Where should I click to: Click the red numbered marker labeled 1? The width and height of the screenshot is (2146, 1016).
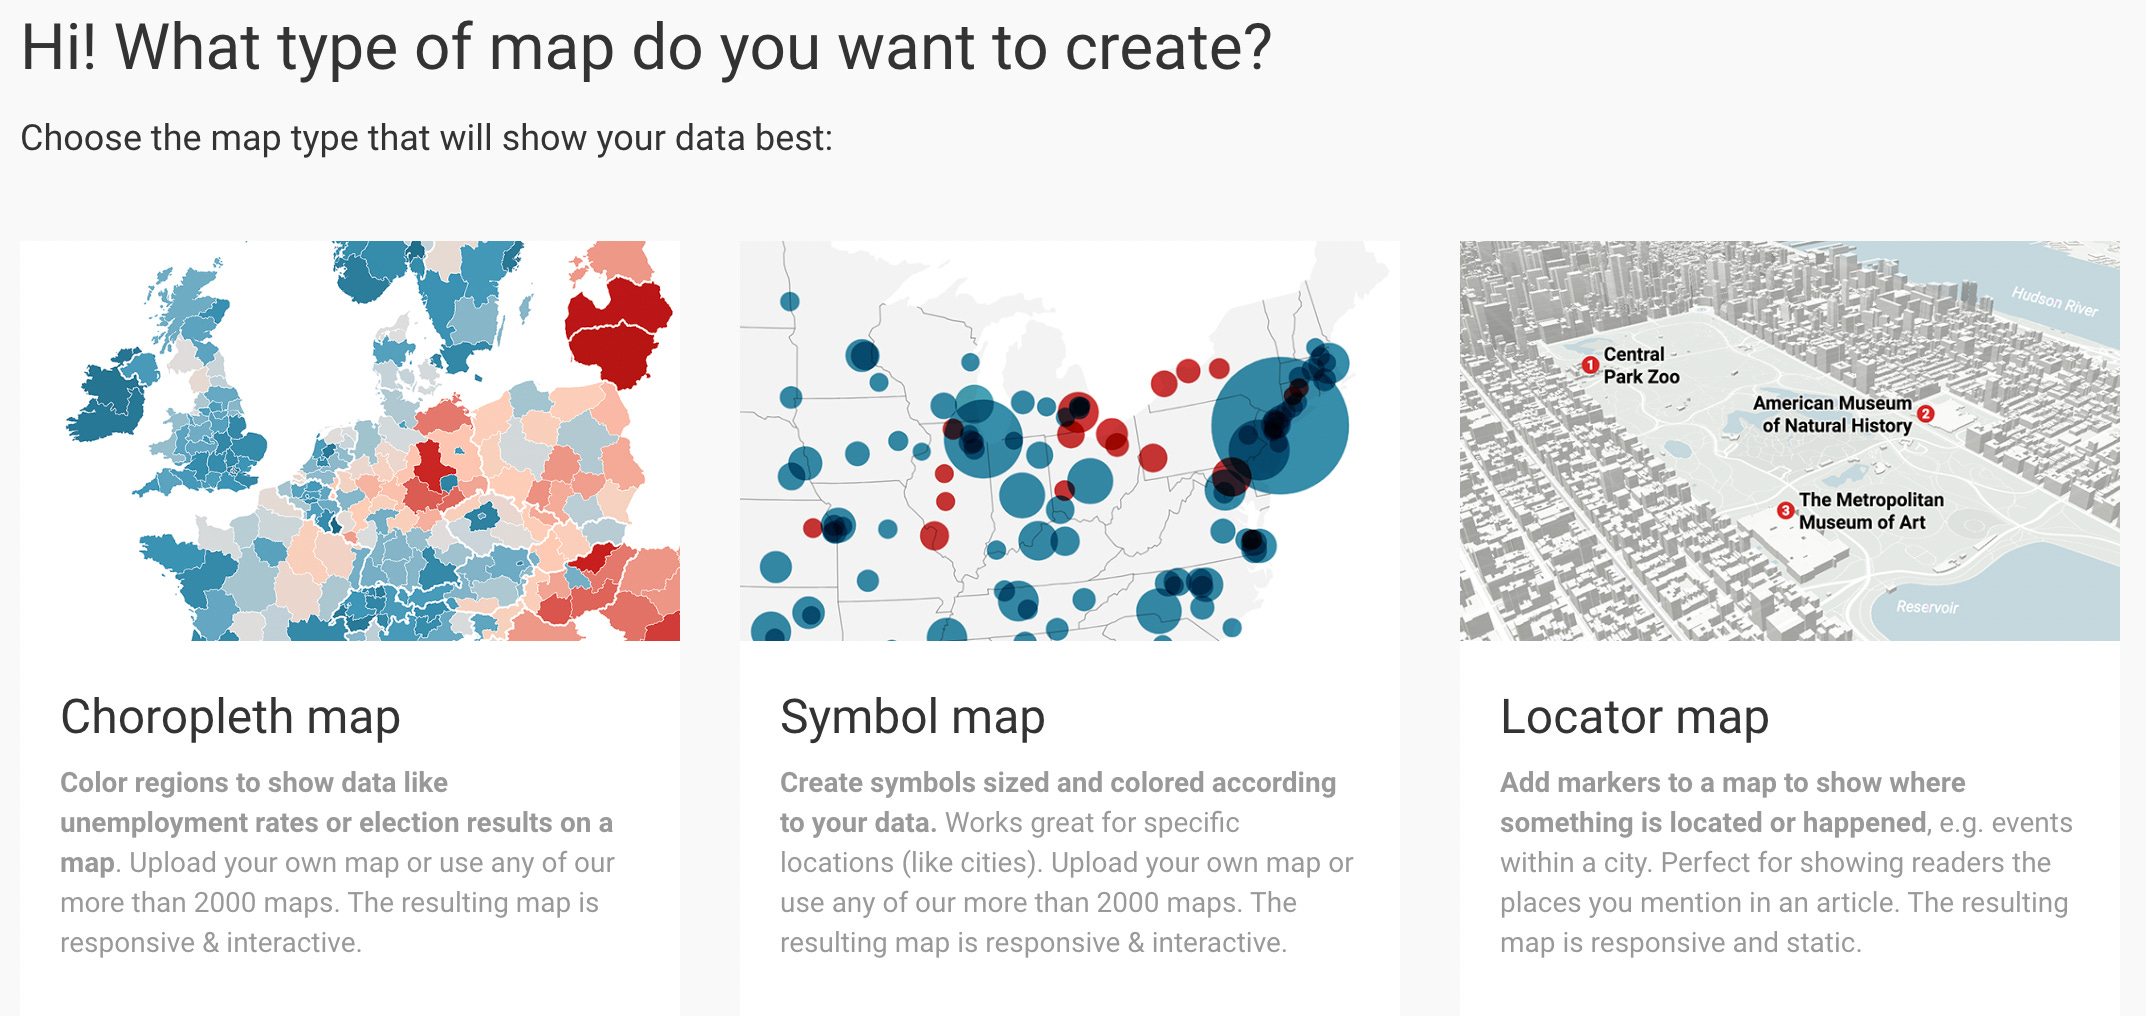(1590, 365)
